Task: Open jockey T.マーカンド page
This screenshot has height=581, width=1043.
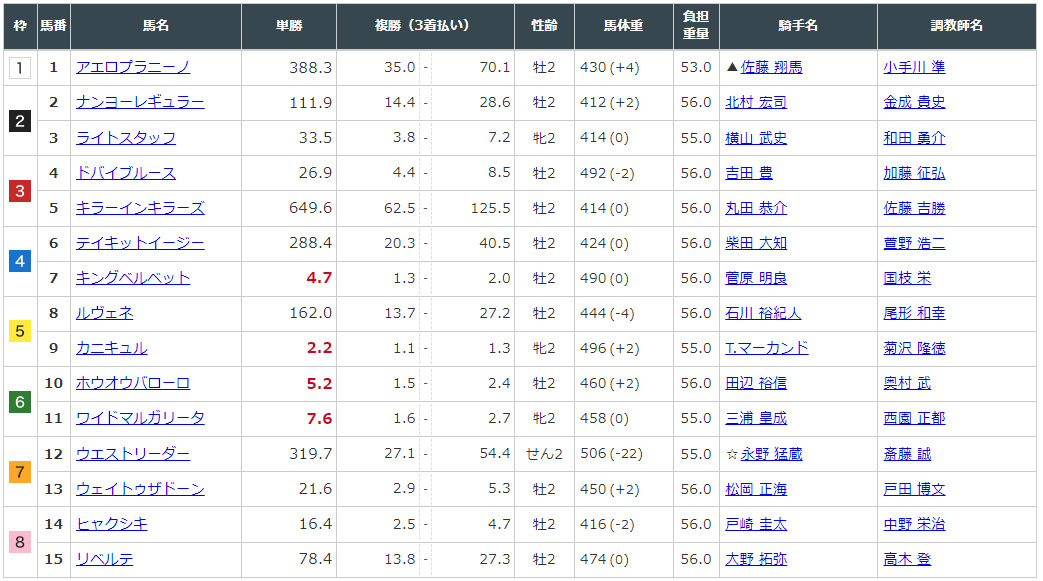Action: tap(766, 348)
